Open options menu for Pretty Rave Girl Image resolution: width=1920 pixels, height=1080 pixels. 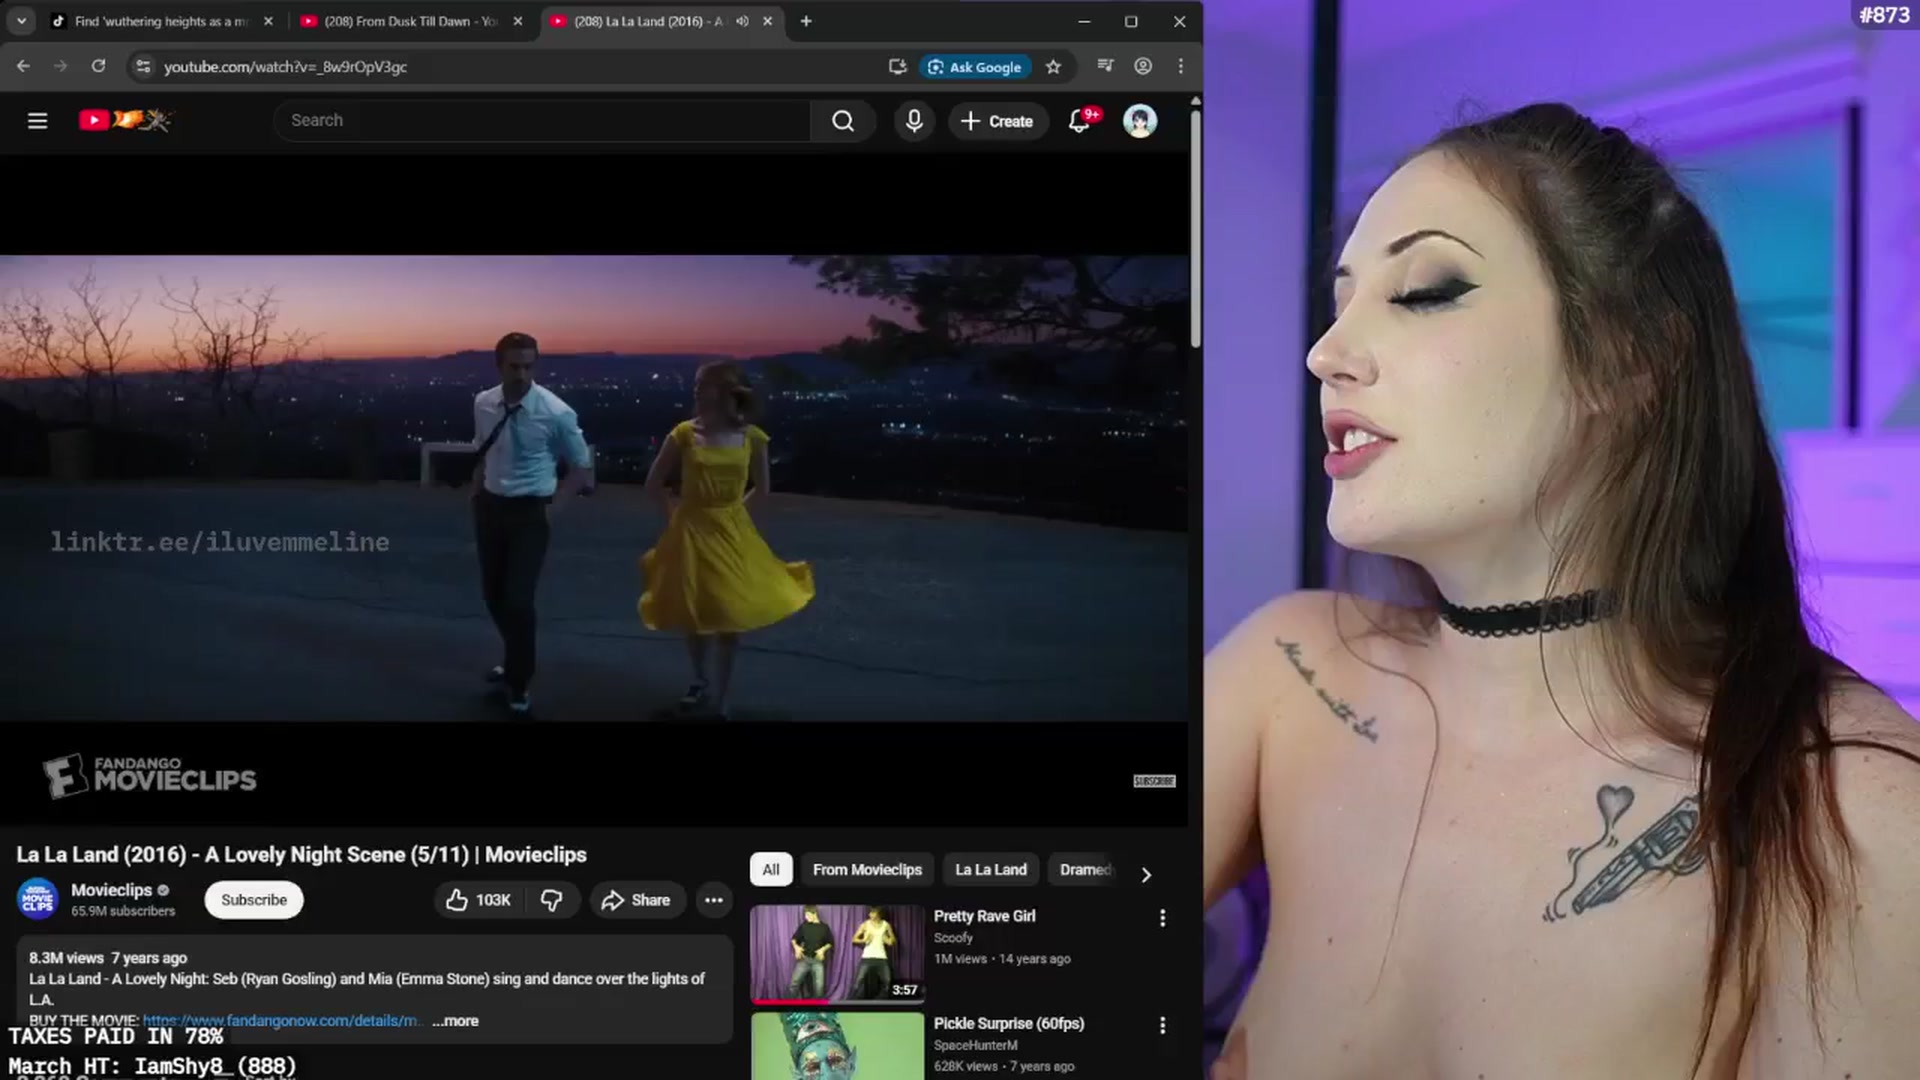pyautogui.click(x=1162, y=918)
